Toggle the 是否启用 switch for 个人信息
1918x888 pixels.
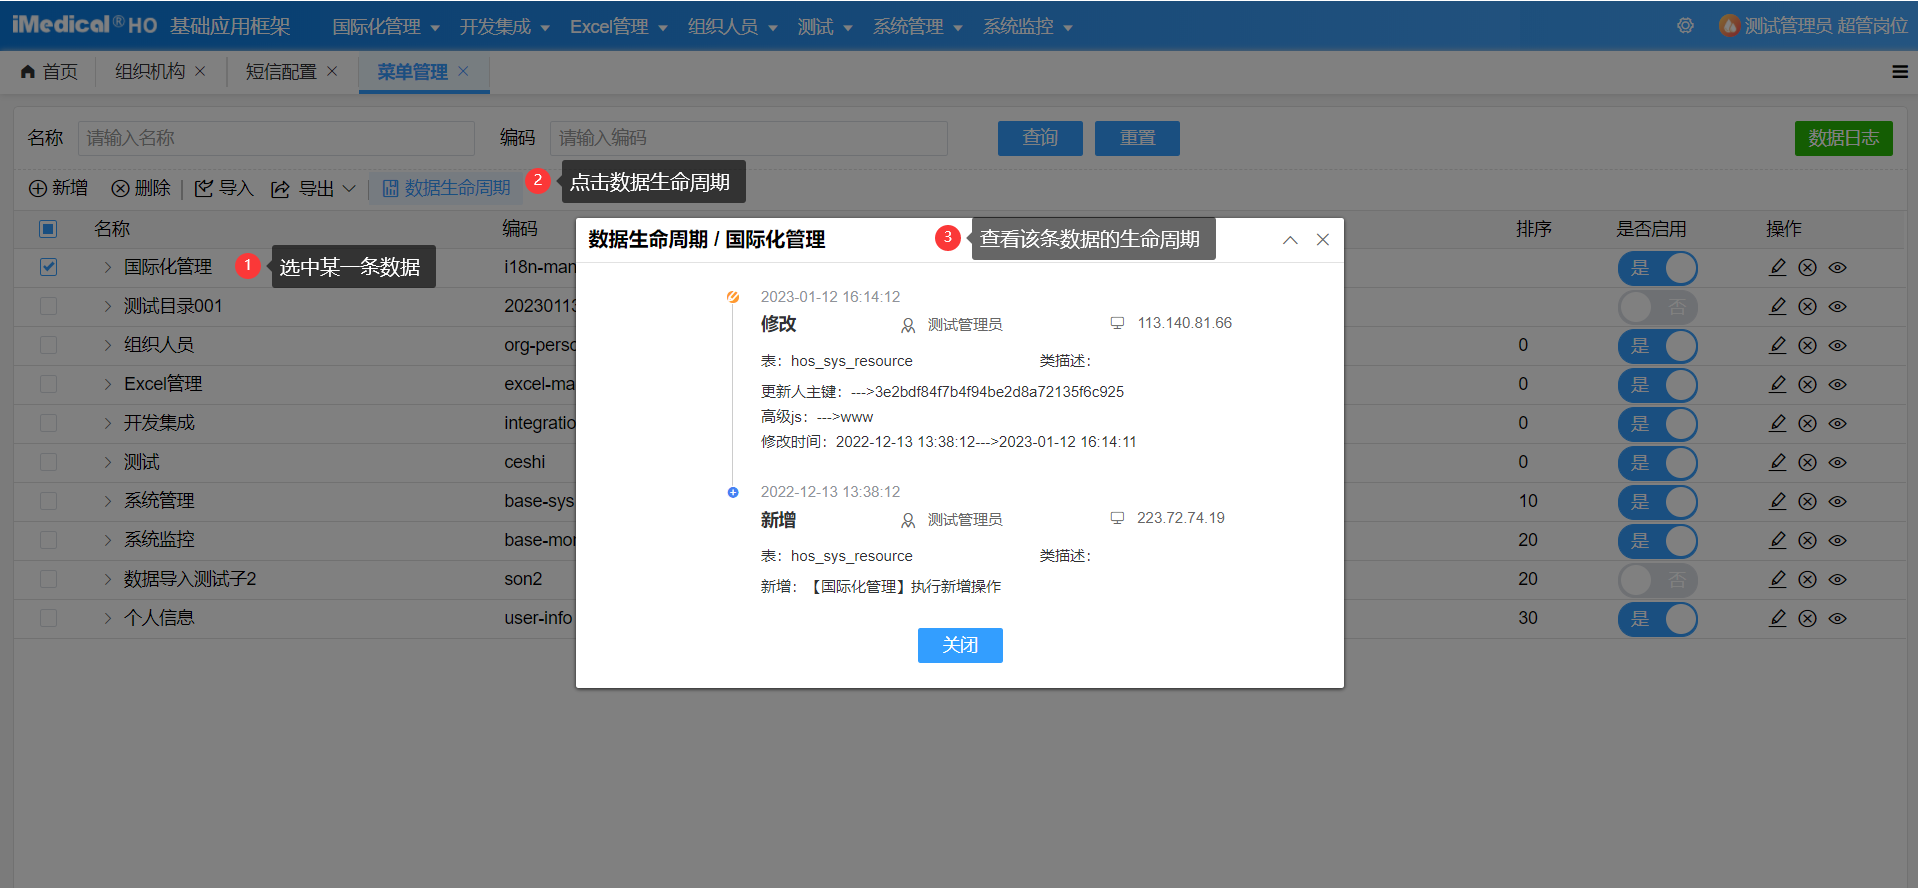tap(1658, 619)
